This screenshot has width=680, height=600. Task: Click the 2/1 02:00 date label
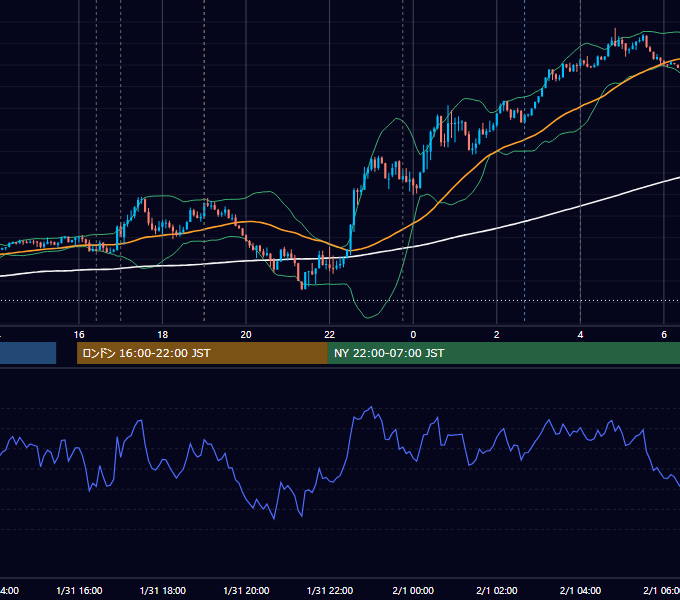tap(497, 590)
